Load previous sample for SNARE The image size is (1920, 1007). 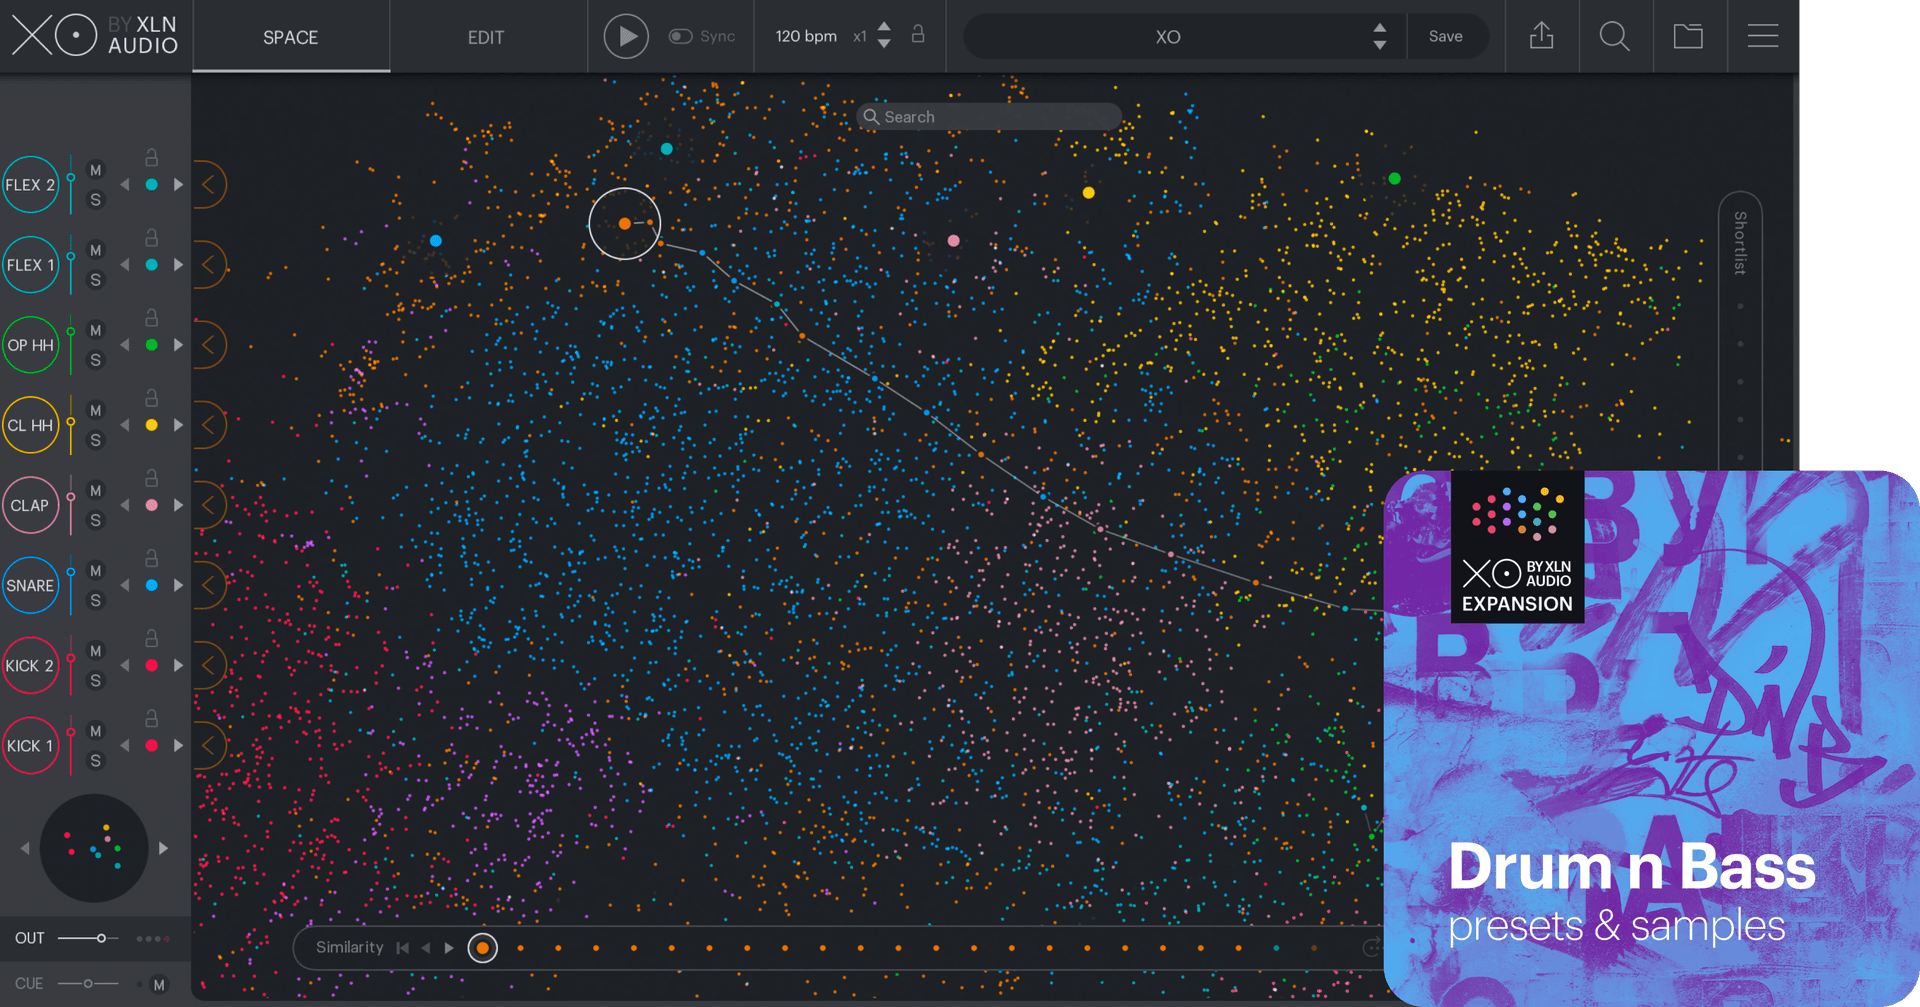[x=125, y=585]
